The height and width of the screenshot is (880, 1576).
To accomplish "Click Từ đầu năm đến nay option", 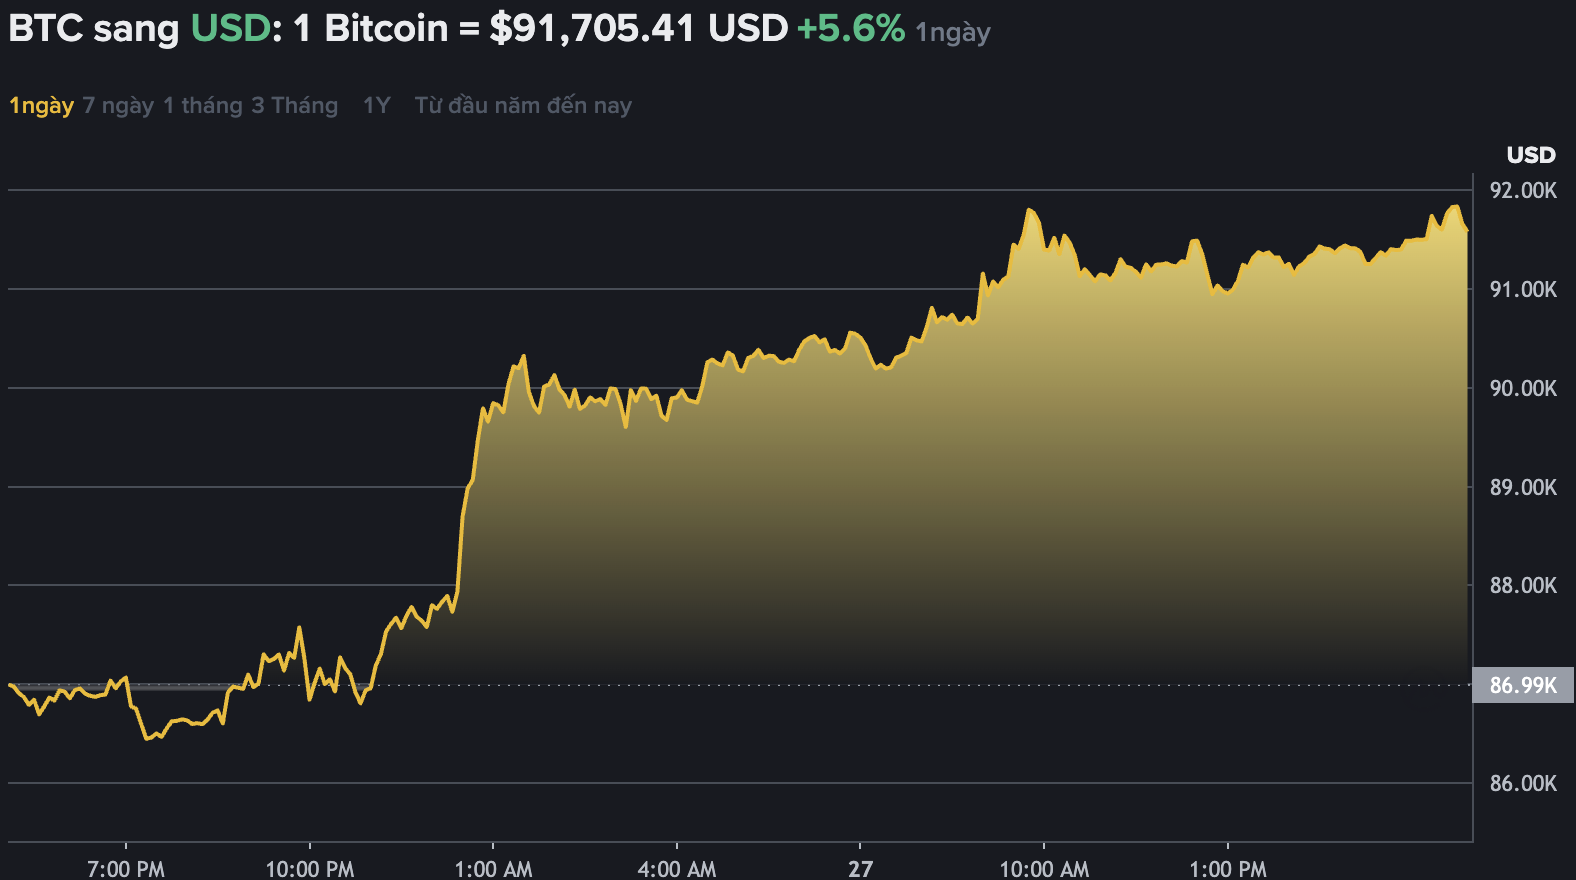I will [x=522, y=104].
